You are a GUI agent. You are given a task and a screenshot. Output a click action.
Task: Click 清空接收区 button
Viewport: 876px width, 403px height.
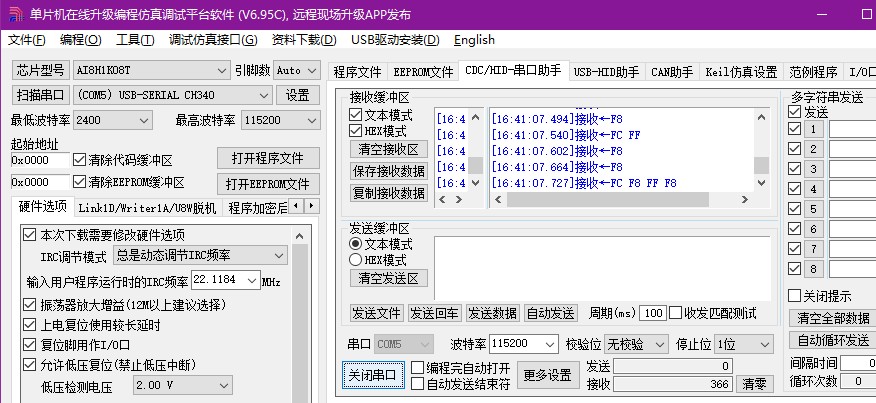tap(389, 149)
